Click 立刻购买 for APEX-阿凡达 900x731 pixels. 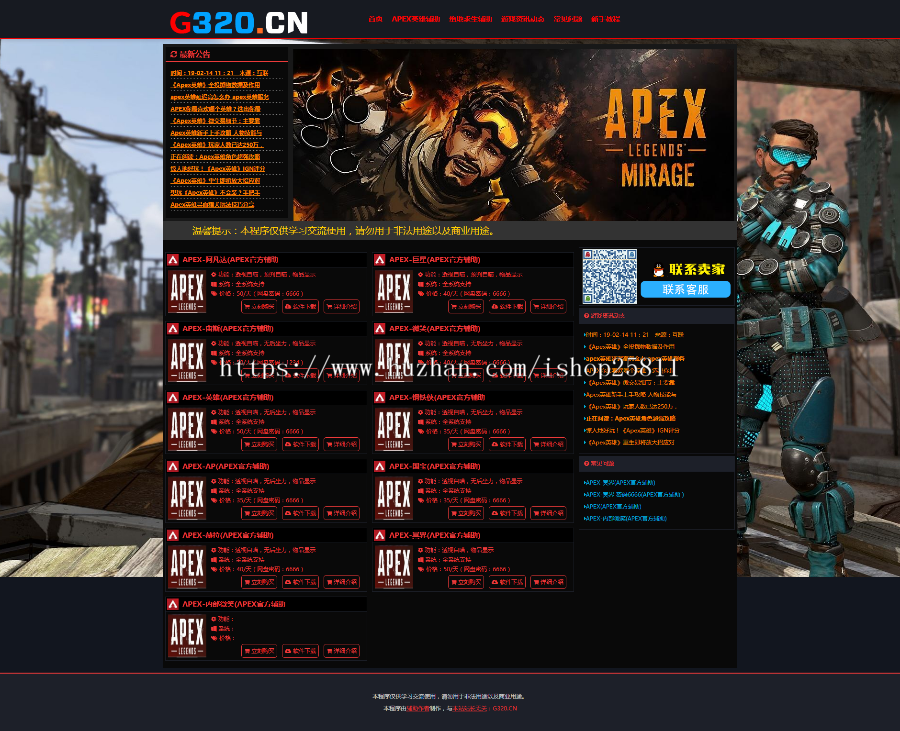(259, 306)
